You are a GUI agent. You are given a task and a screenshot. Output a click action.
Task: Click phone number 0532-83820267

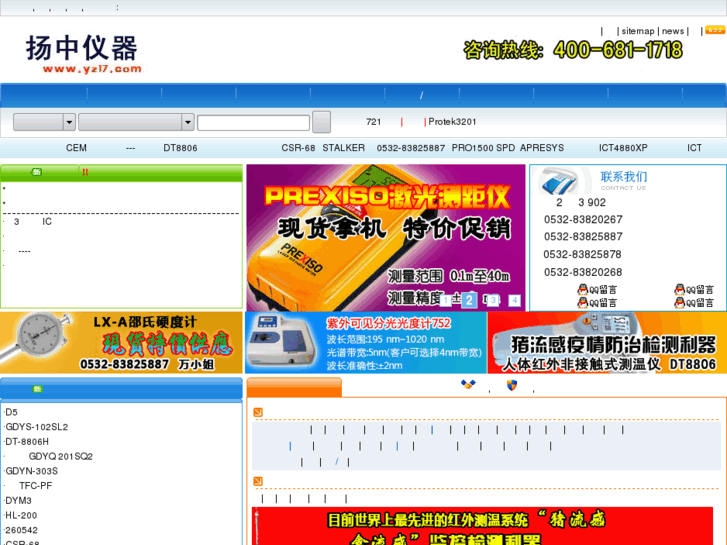pos(583,219)
